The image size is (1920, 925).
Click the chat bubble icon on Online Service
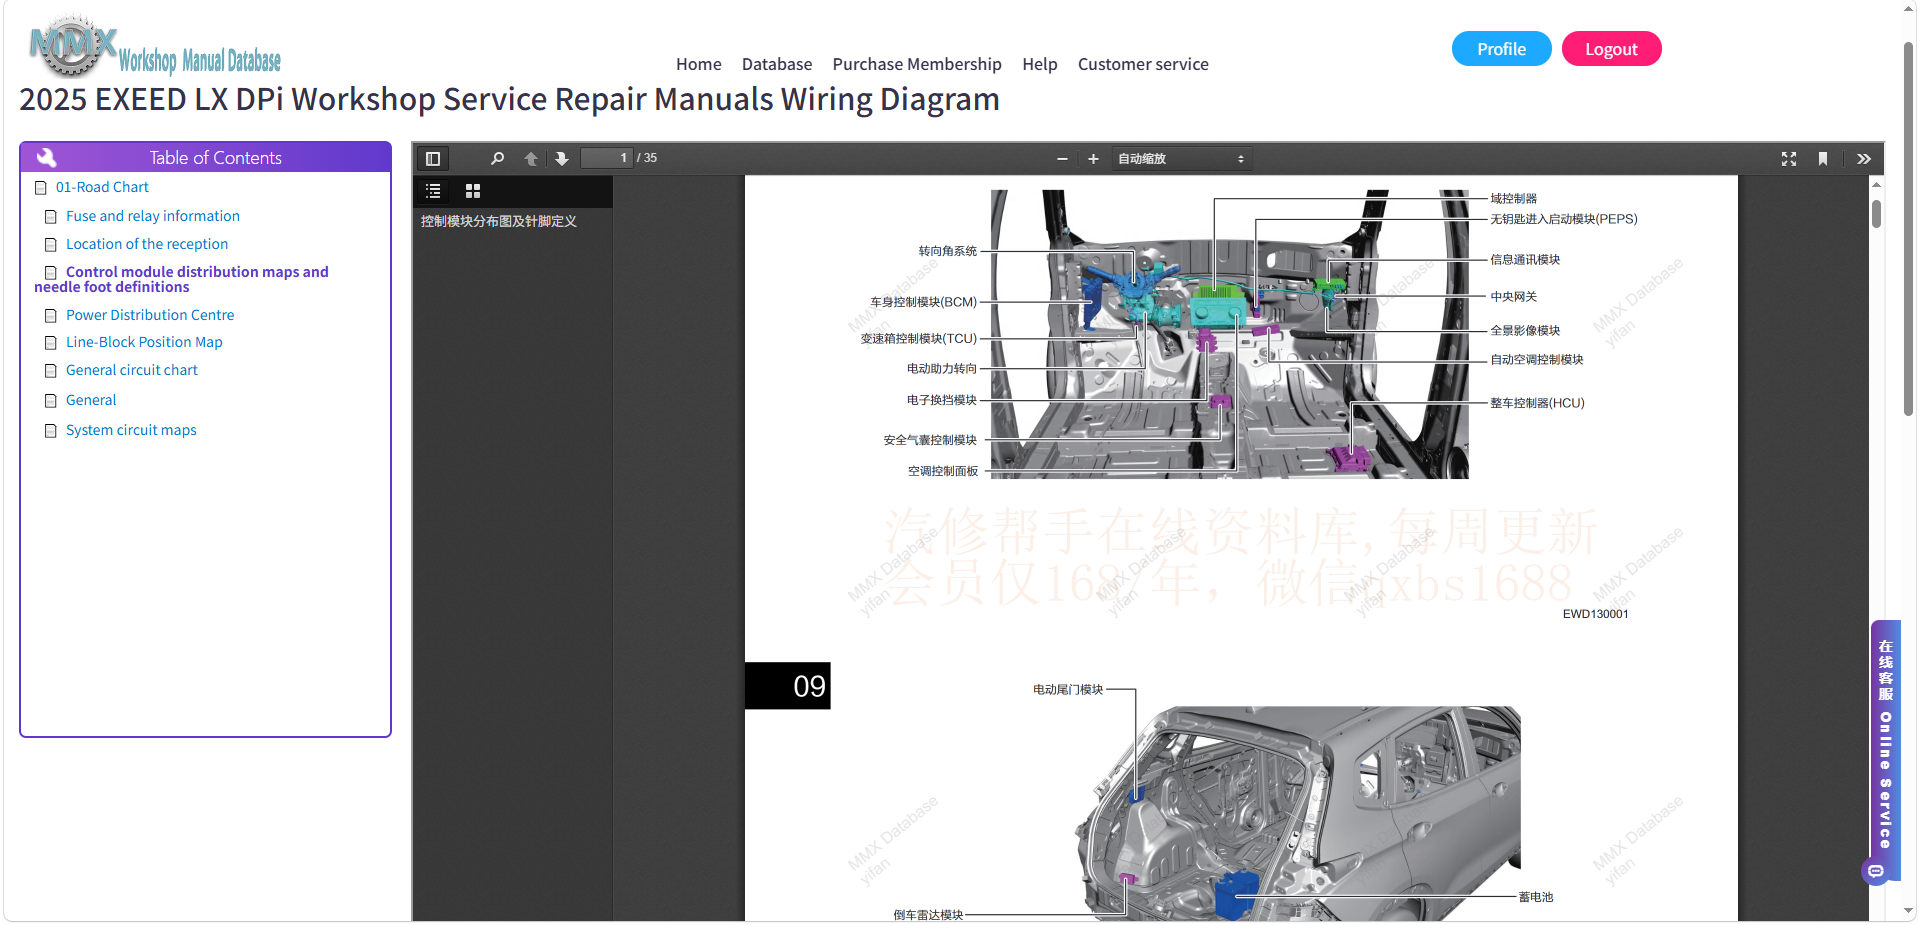(x=1876, y=871)
